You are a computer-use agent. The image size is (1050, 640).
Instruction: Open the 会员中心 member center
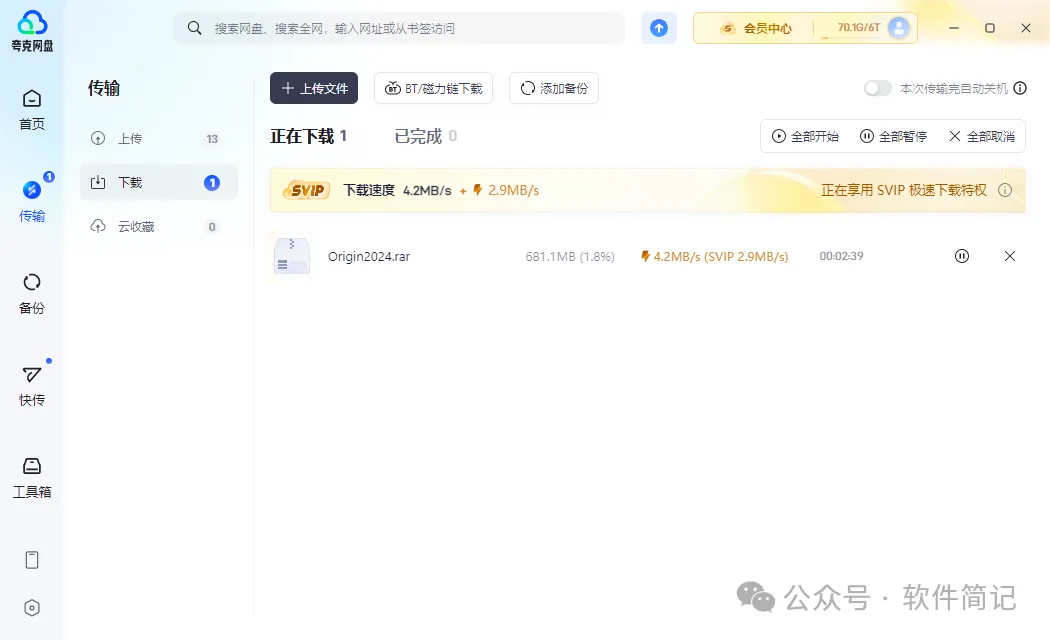point(755,28)
